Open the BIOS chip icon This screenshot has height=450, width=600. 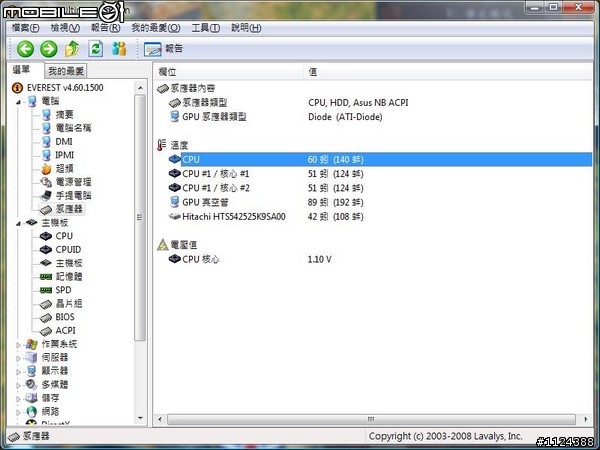(x=46, y=317)
